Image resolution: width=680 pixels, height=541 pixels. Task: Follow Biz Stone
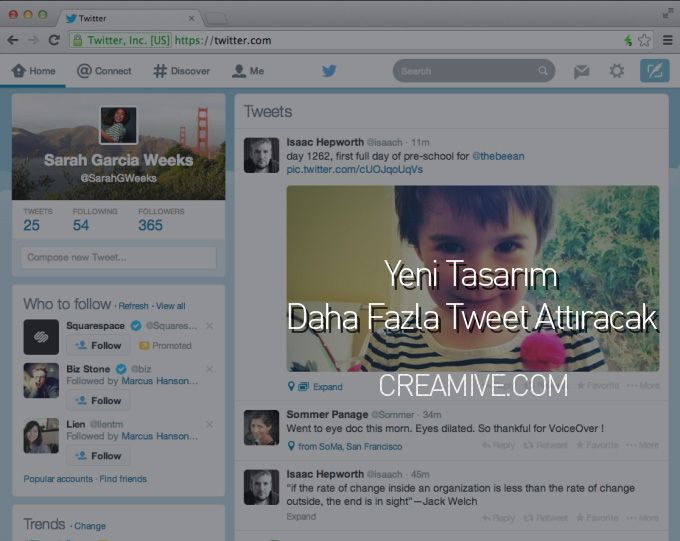[98, 400]
